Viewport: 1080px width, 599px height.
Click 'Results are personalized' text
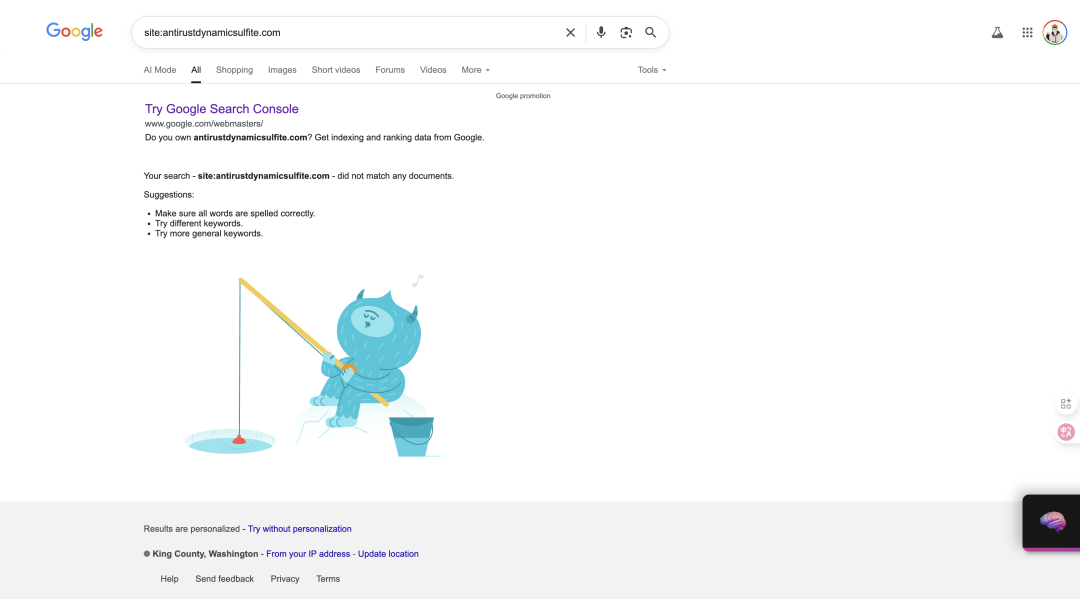pyautogui.click(x=191, y=529)
